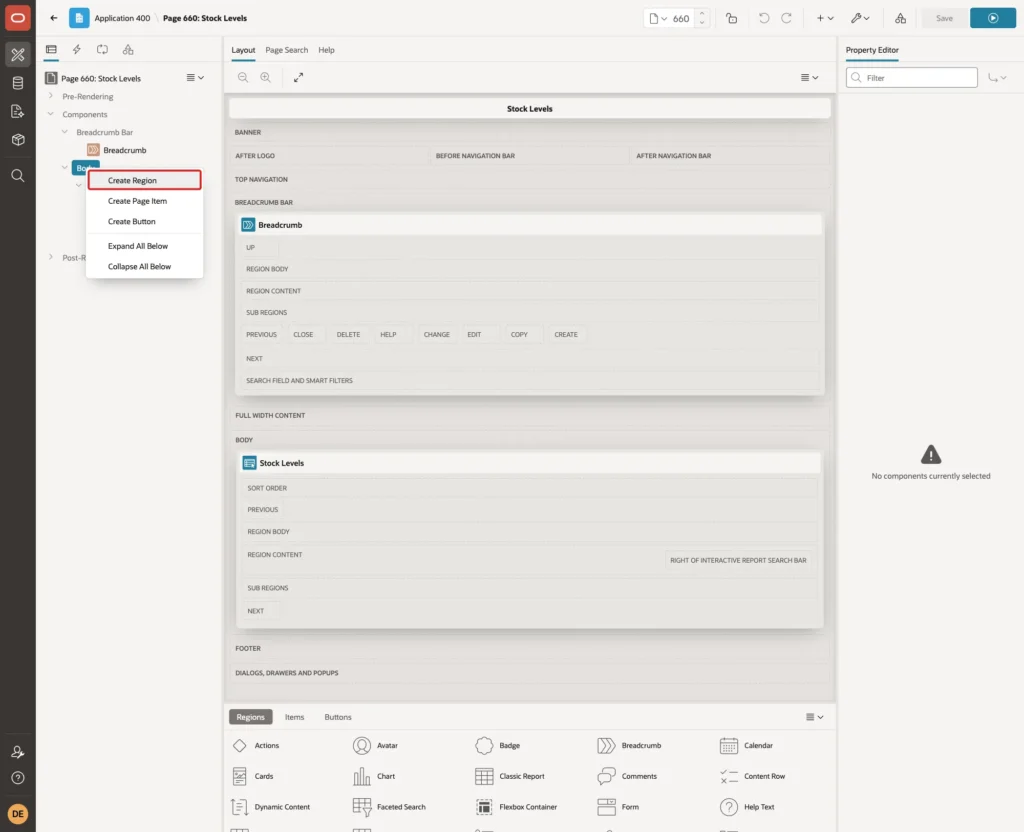This screenshot has height=832, width=1024.
Task: Undo the last change
Action: [763, 18]
